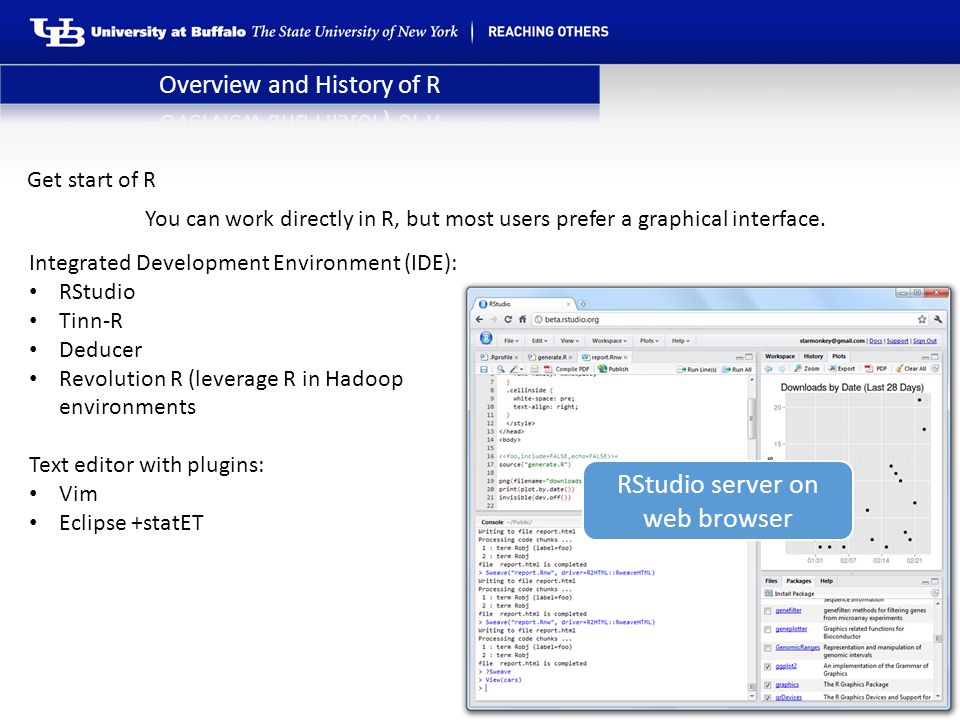
Task: Open the Plots menu dropdown
Action: 649,341
